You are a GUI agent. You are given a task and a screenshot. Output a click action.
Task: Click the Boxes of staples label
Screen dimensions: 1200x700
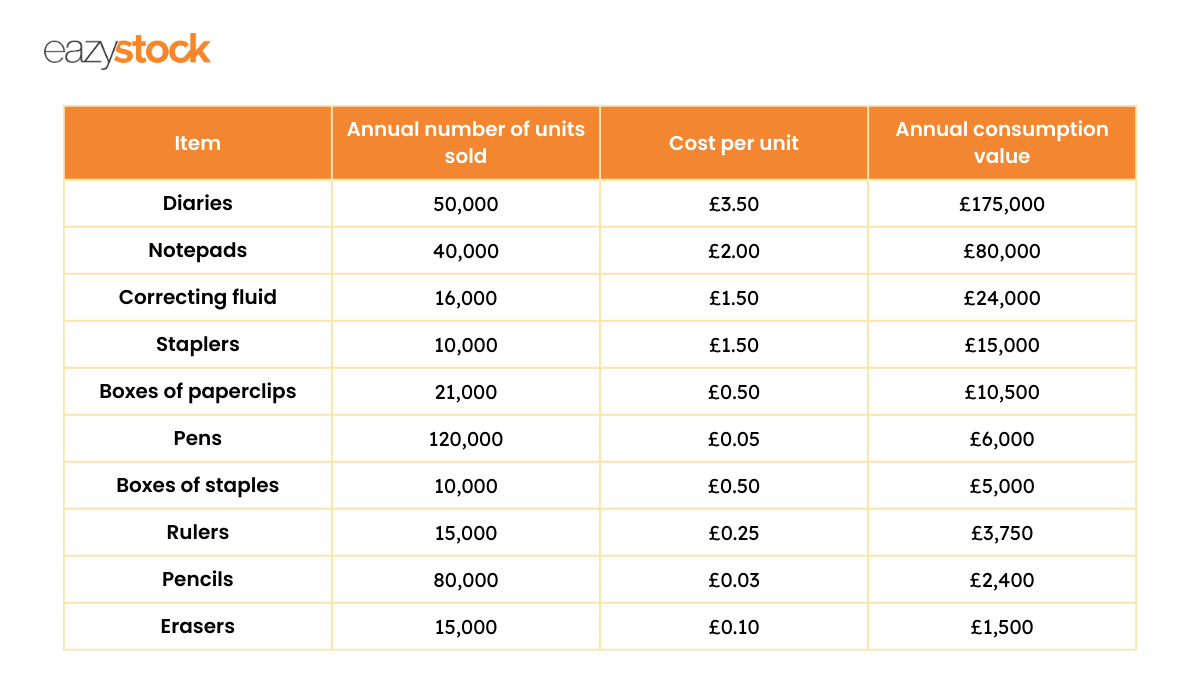197,485
